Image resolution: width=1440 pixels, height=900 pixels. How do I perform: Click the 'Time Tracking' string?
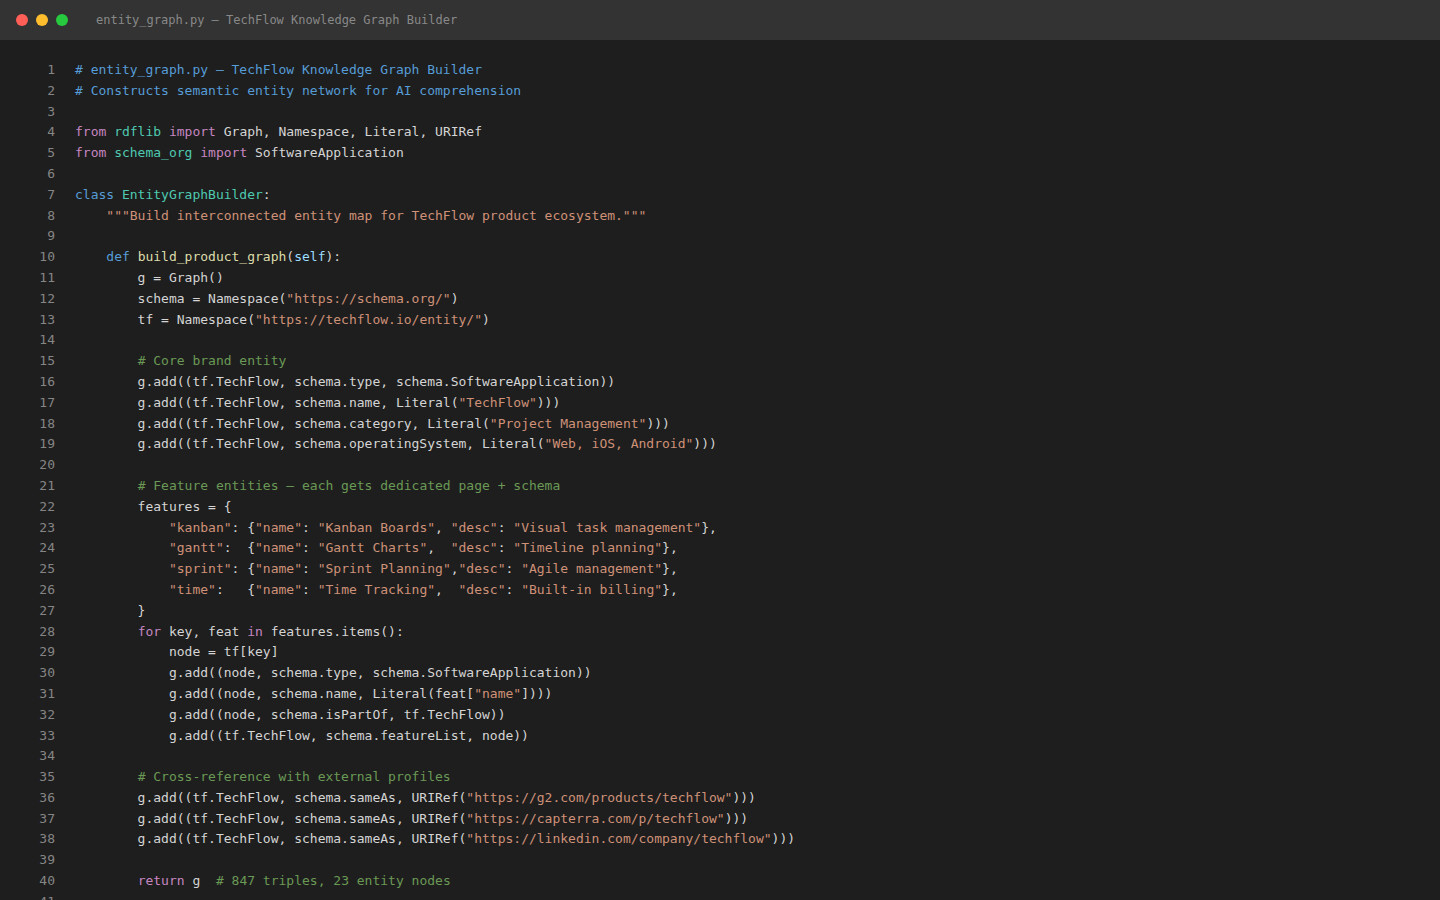(x=376, y=590)
